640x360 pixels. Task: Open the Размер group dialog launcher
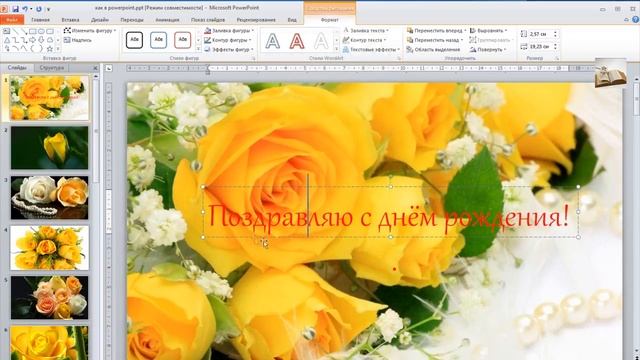[x=556, y=59]
